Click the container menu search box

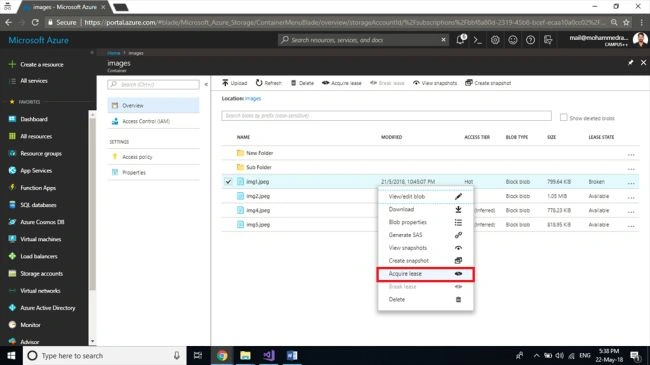tap(153, 84)
